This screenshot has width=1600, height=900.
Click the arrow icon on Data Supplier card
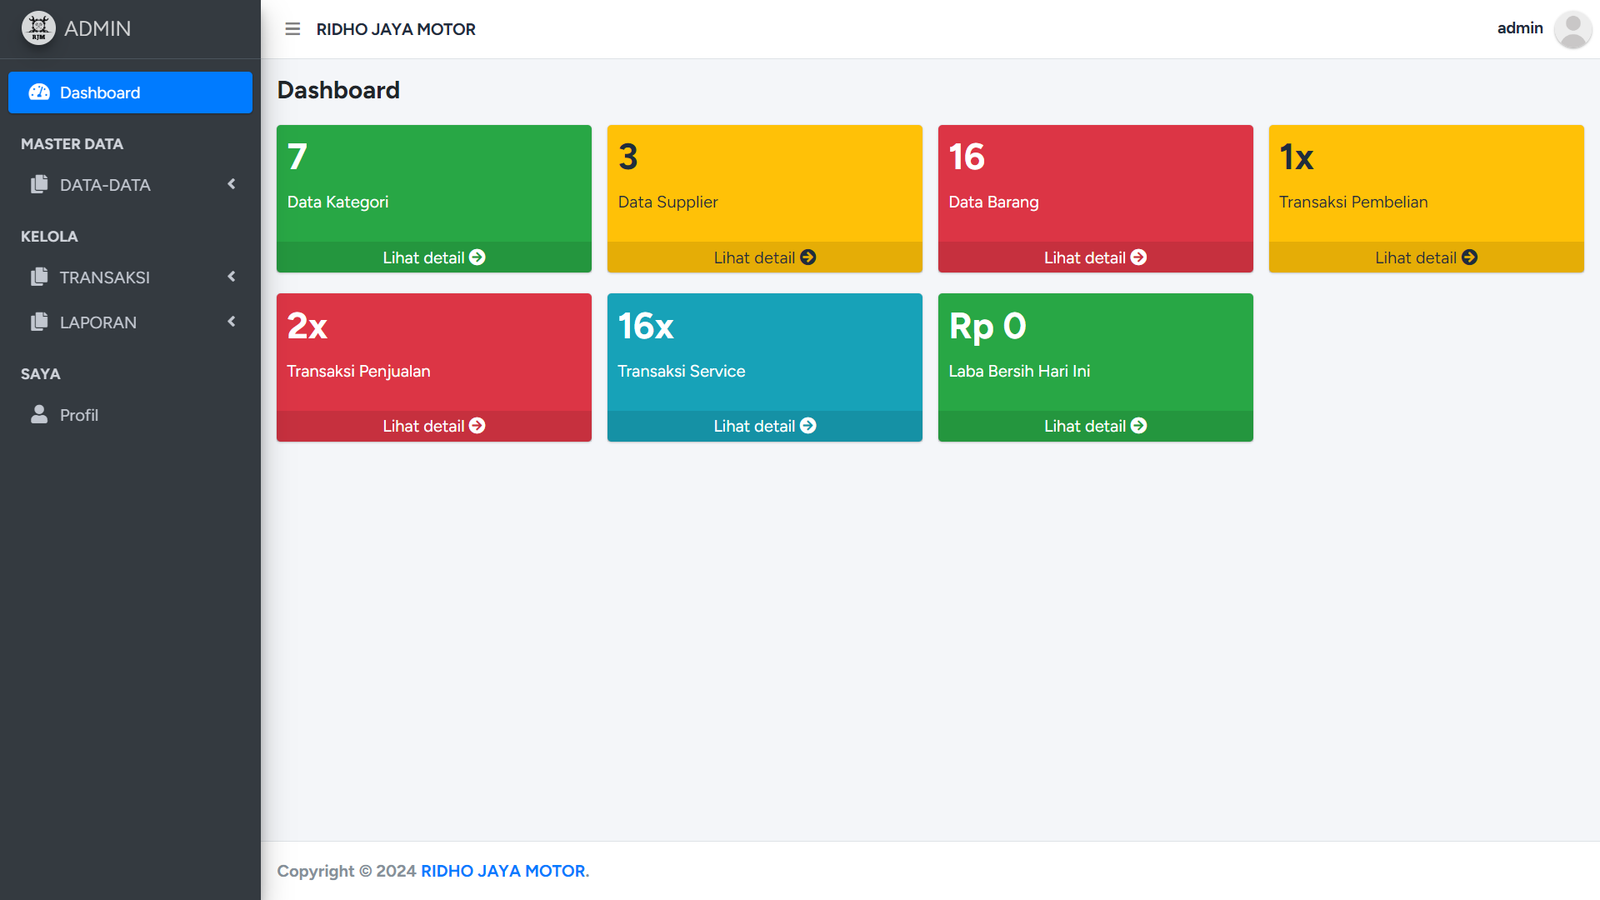pyautogui.click(x=808, y=257)
